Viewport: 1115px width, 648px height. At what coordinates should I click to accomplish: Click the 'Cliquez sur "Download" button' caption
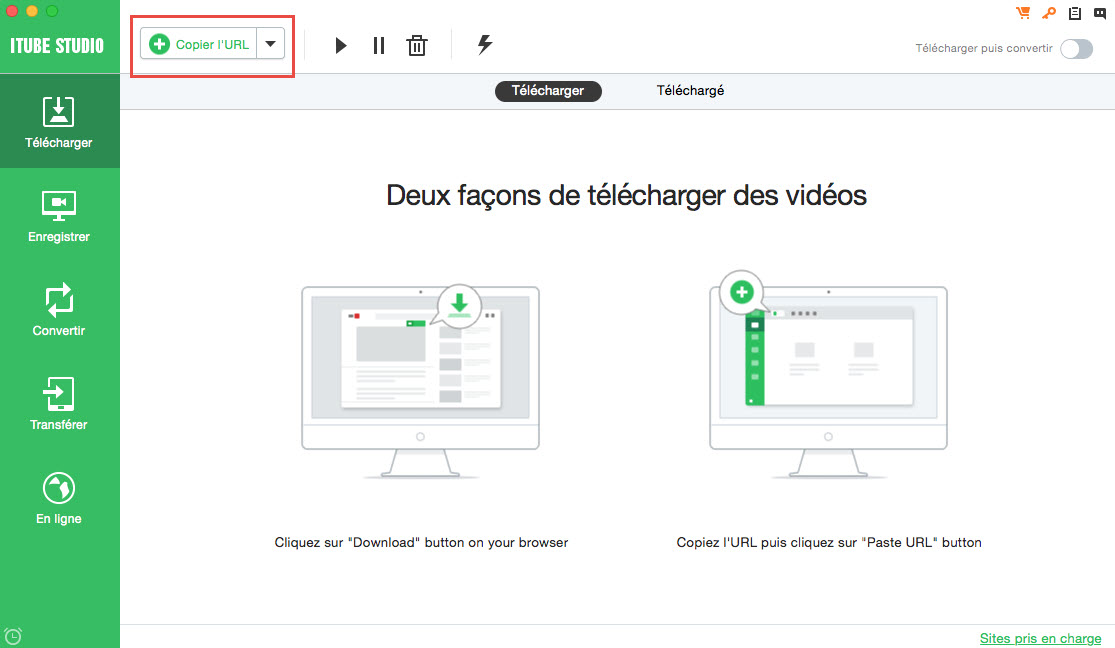421,542
